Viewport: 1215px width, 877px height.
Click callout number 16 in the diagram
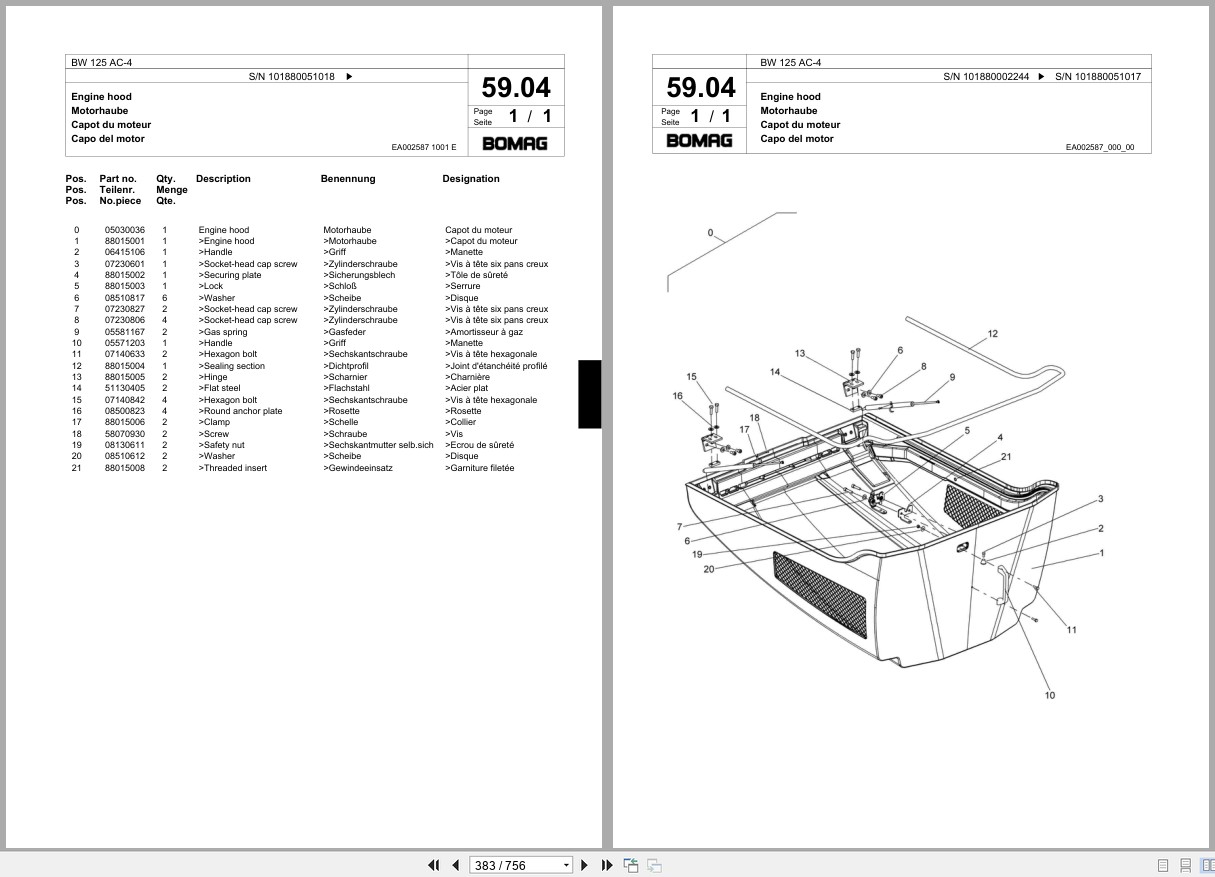tap(677, 396)
